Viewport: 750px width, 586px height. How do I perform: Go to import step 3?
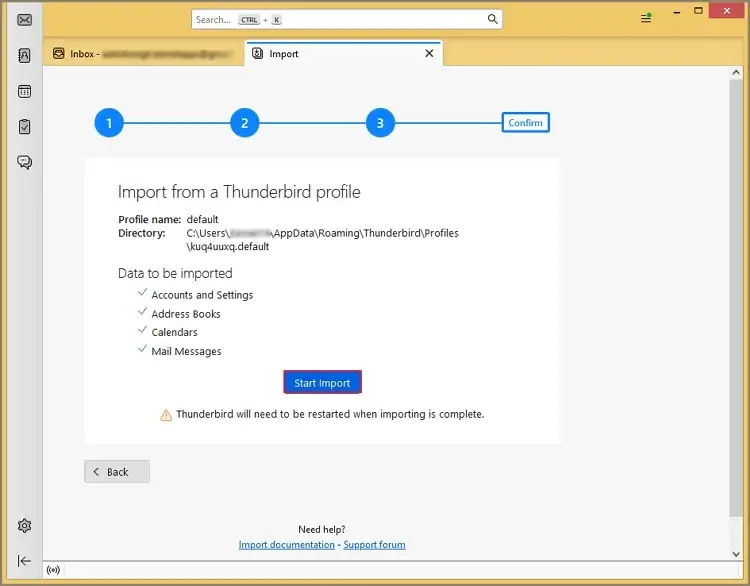point(380,123)
